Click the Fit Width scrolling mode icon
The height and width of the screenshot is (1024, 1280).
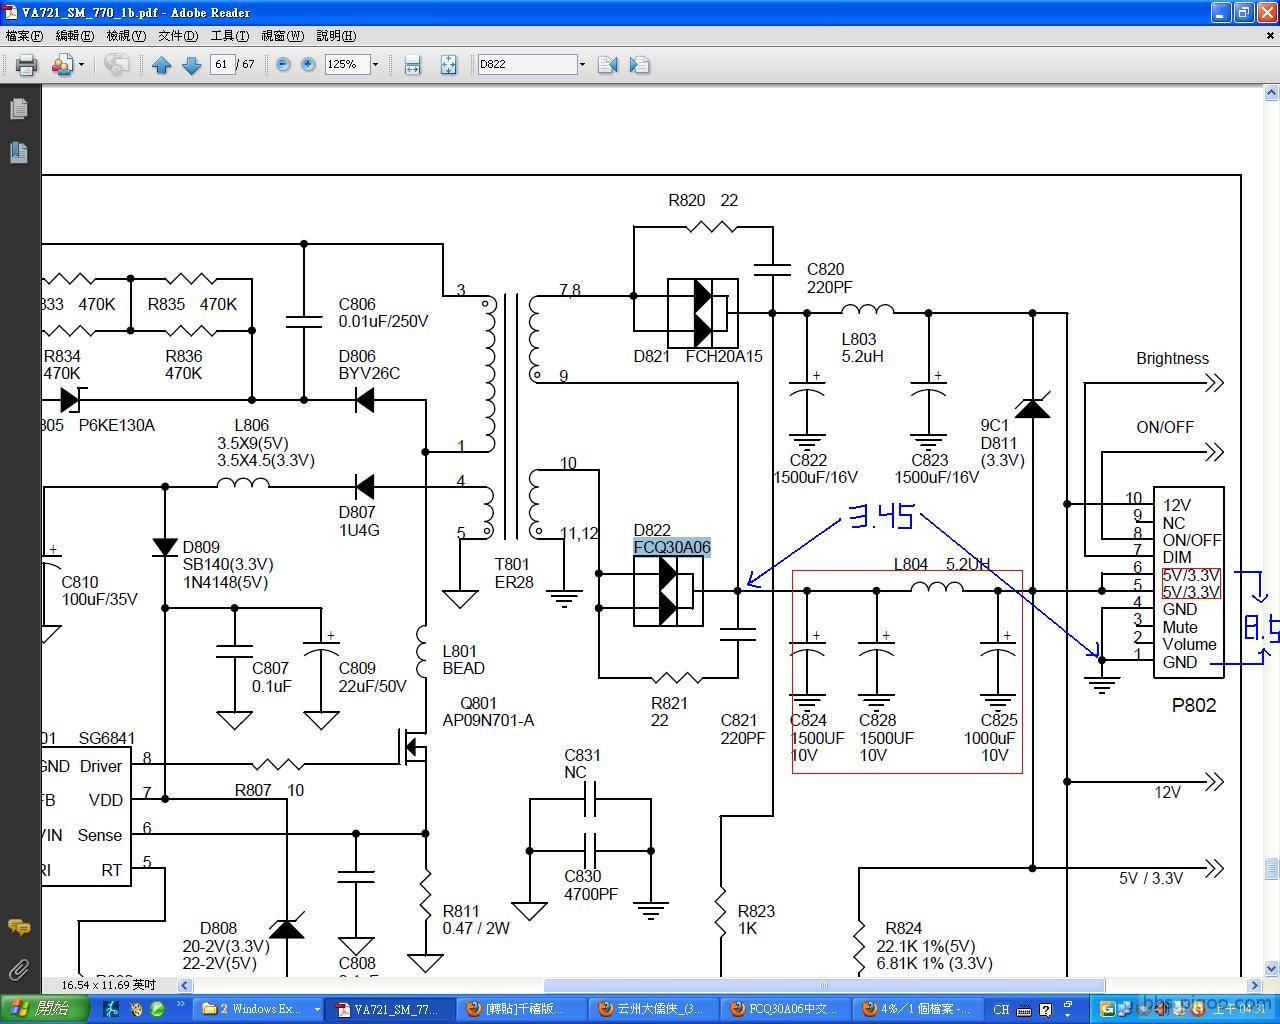(412, 65)
